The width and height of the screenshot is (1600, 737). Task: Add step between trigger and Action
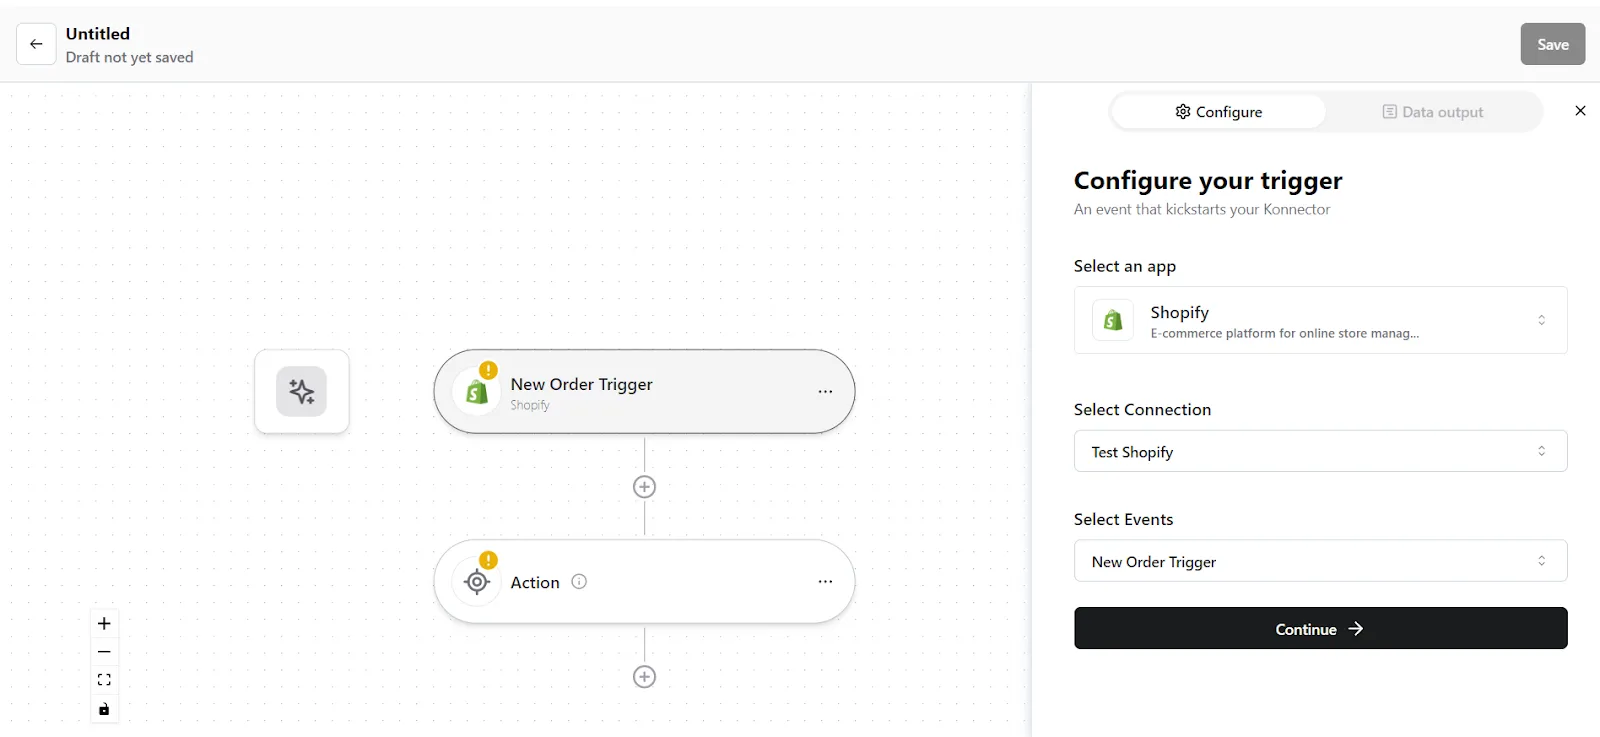(x=645, y=487)
